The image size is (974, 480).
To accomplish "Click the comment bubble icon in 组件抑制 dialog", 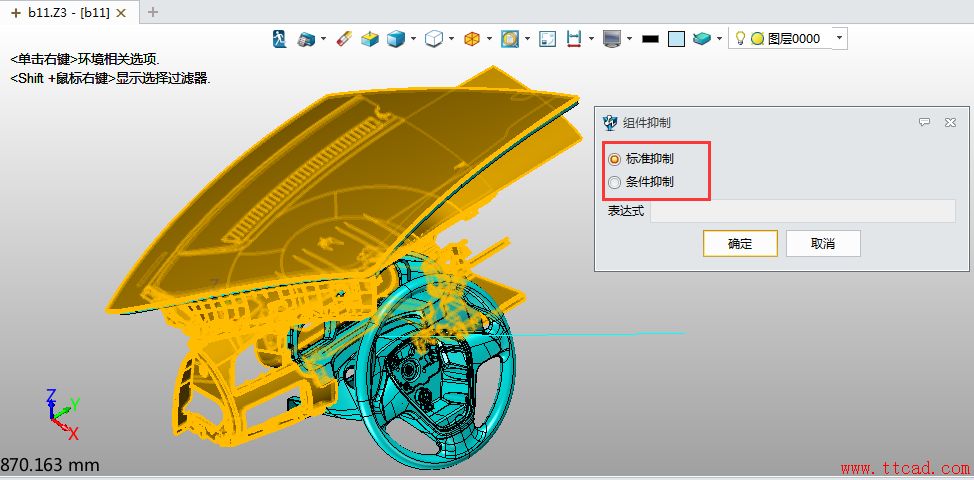I will (x=924, y=122).
